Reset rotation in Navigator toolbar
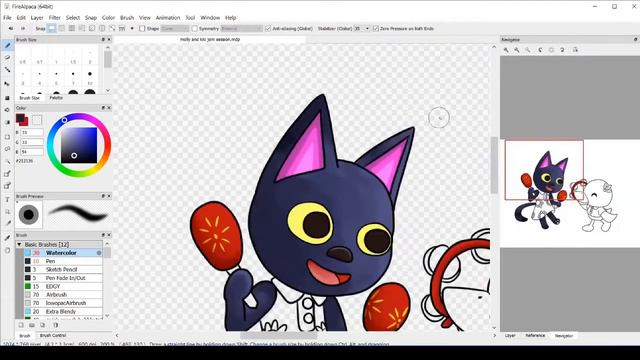 click(x=551, y=50)
